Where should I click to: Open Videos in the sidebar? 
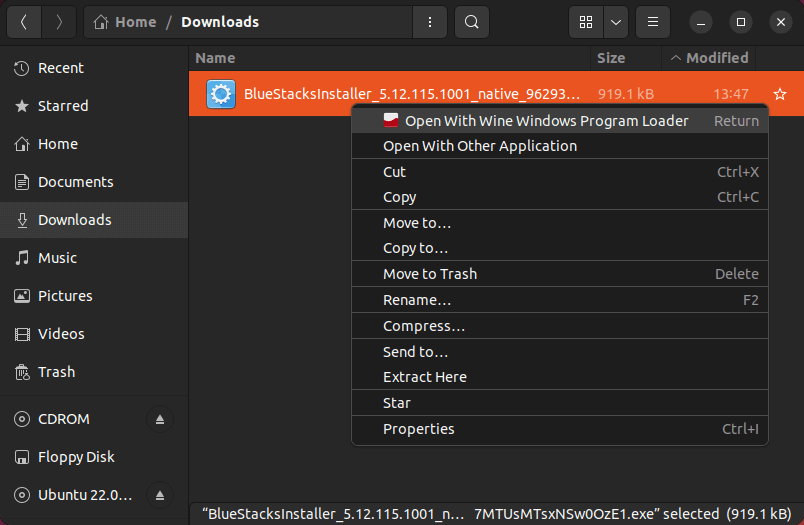tap(94, 334)
